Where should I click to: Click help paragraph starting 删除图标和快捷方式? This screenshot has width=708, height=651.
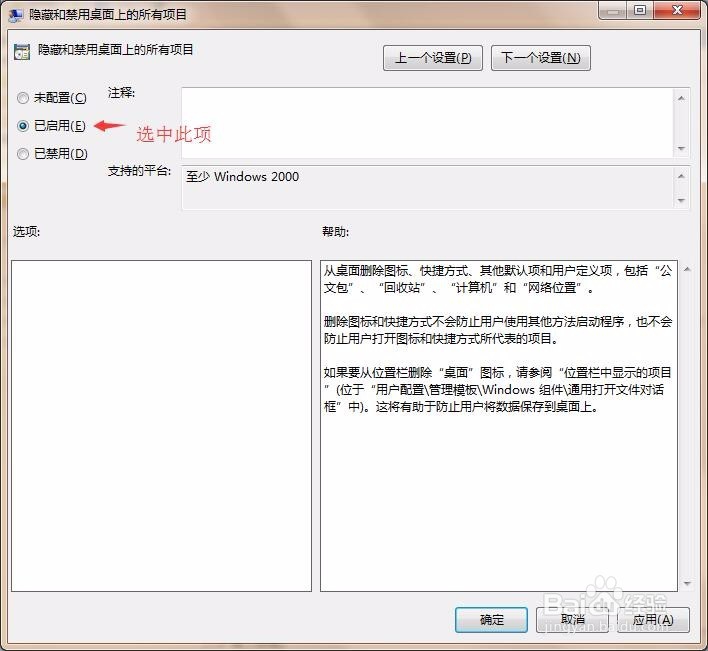click(x=498, y=330)
